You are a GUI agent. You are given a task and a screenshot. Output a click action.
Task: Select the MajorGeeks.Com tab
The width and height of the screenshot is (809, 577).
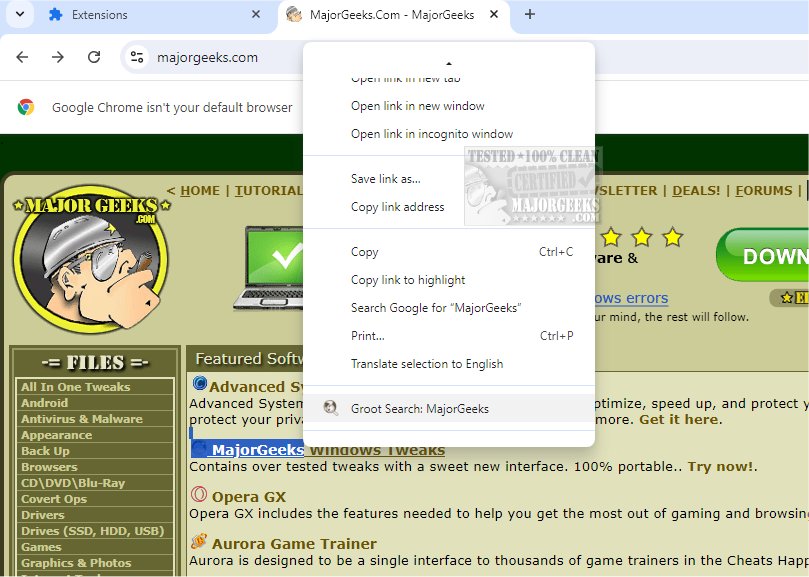392,15
